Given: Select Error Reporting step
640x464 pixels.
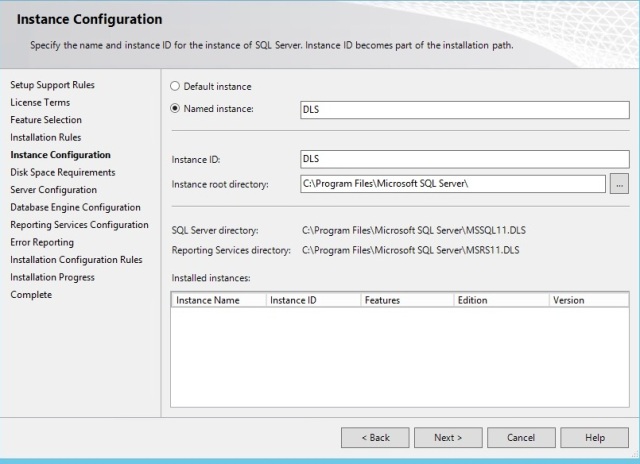Looking at the screenshot, I should coord(42,242).
